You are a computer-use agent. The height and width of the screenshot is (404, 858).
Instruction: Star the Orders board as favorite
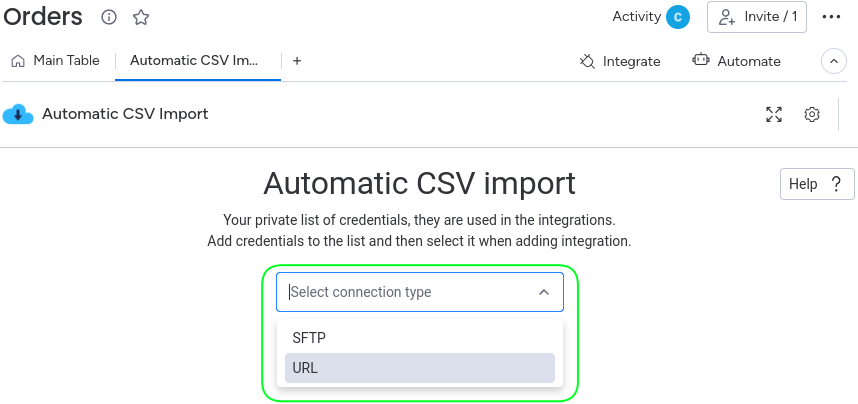click(x=141, y=18)
